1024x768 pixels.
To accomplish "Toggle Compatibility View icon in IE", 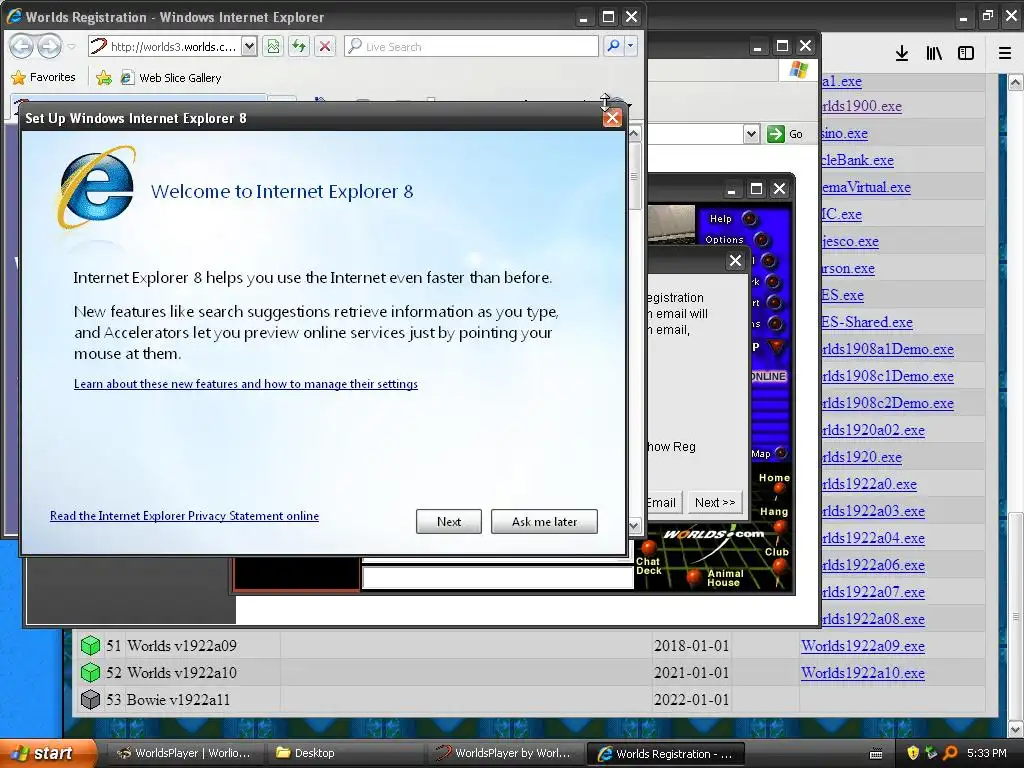I will [273, 46].
